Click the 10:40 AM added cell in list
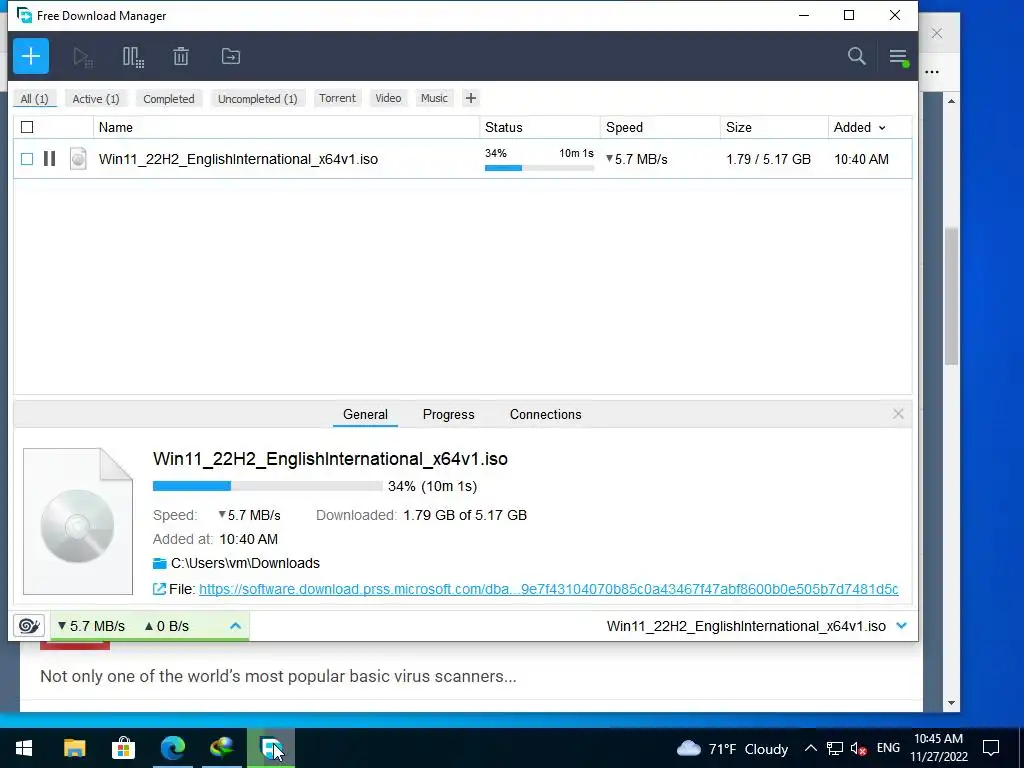1024x768 pixels. click(x=861, y=159)
